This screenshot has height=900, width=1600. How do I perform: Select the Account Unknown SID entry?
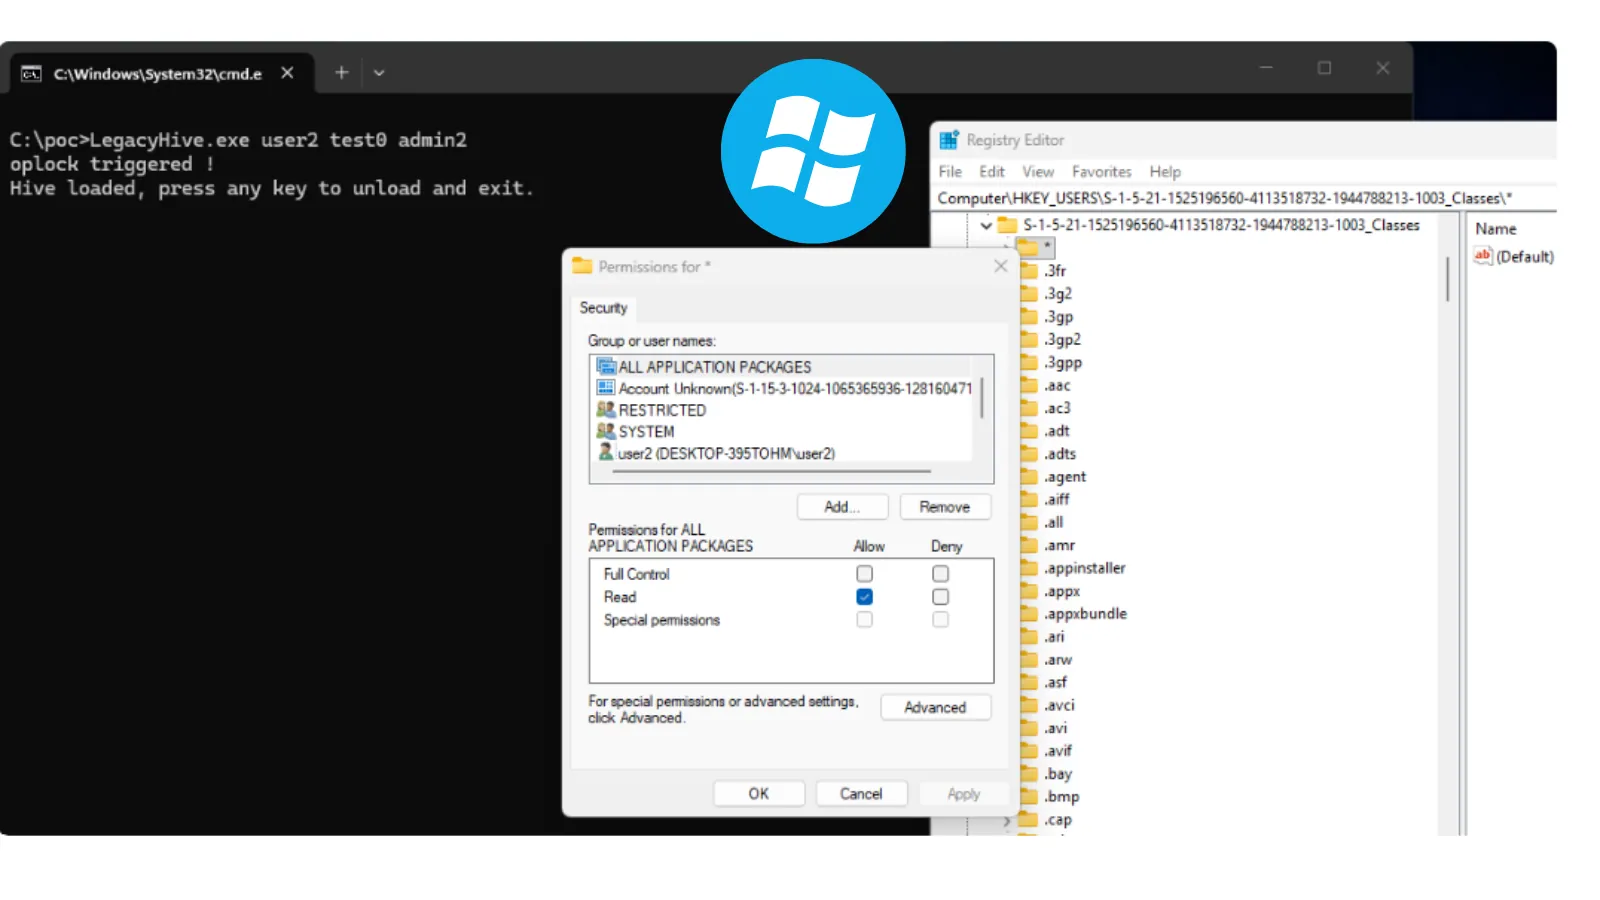[782, 388]
